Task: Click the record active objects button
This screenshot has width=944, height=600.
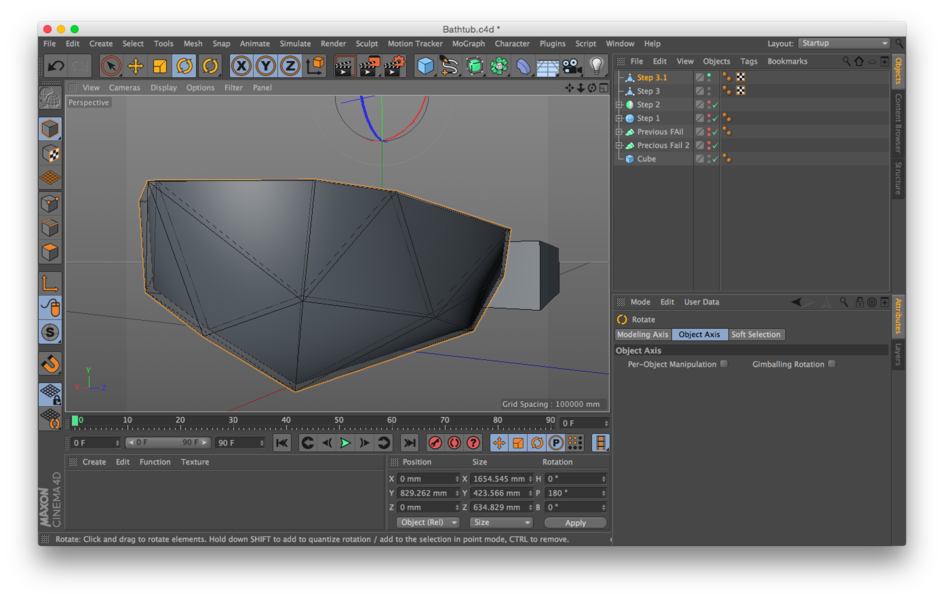Action: [x=435, y=444]
